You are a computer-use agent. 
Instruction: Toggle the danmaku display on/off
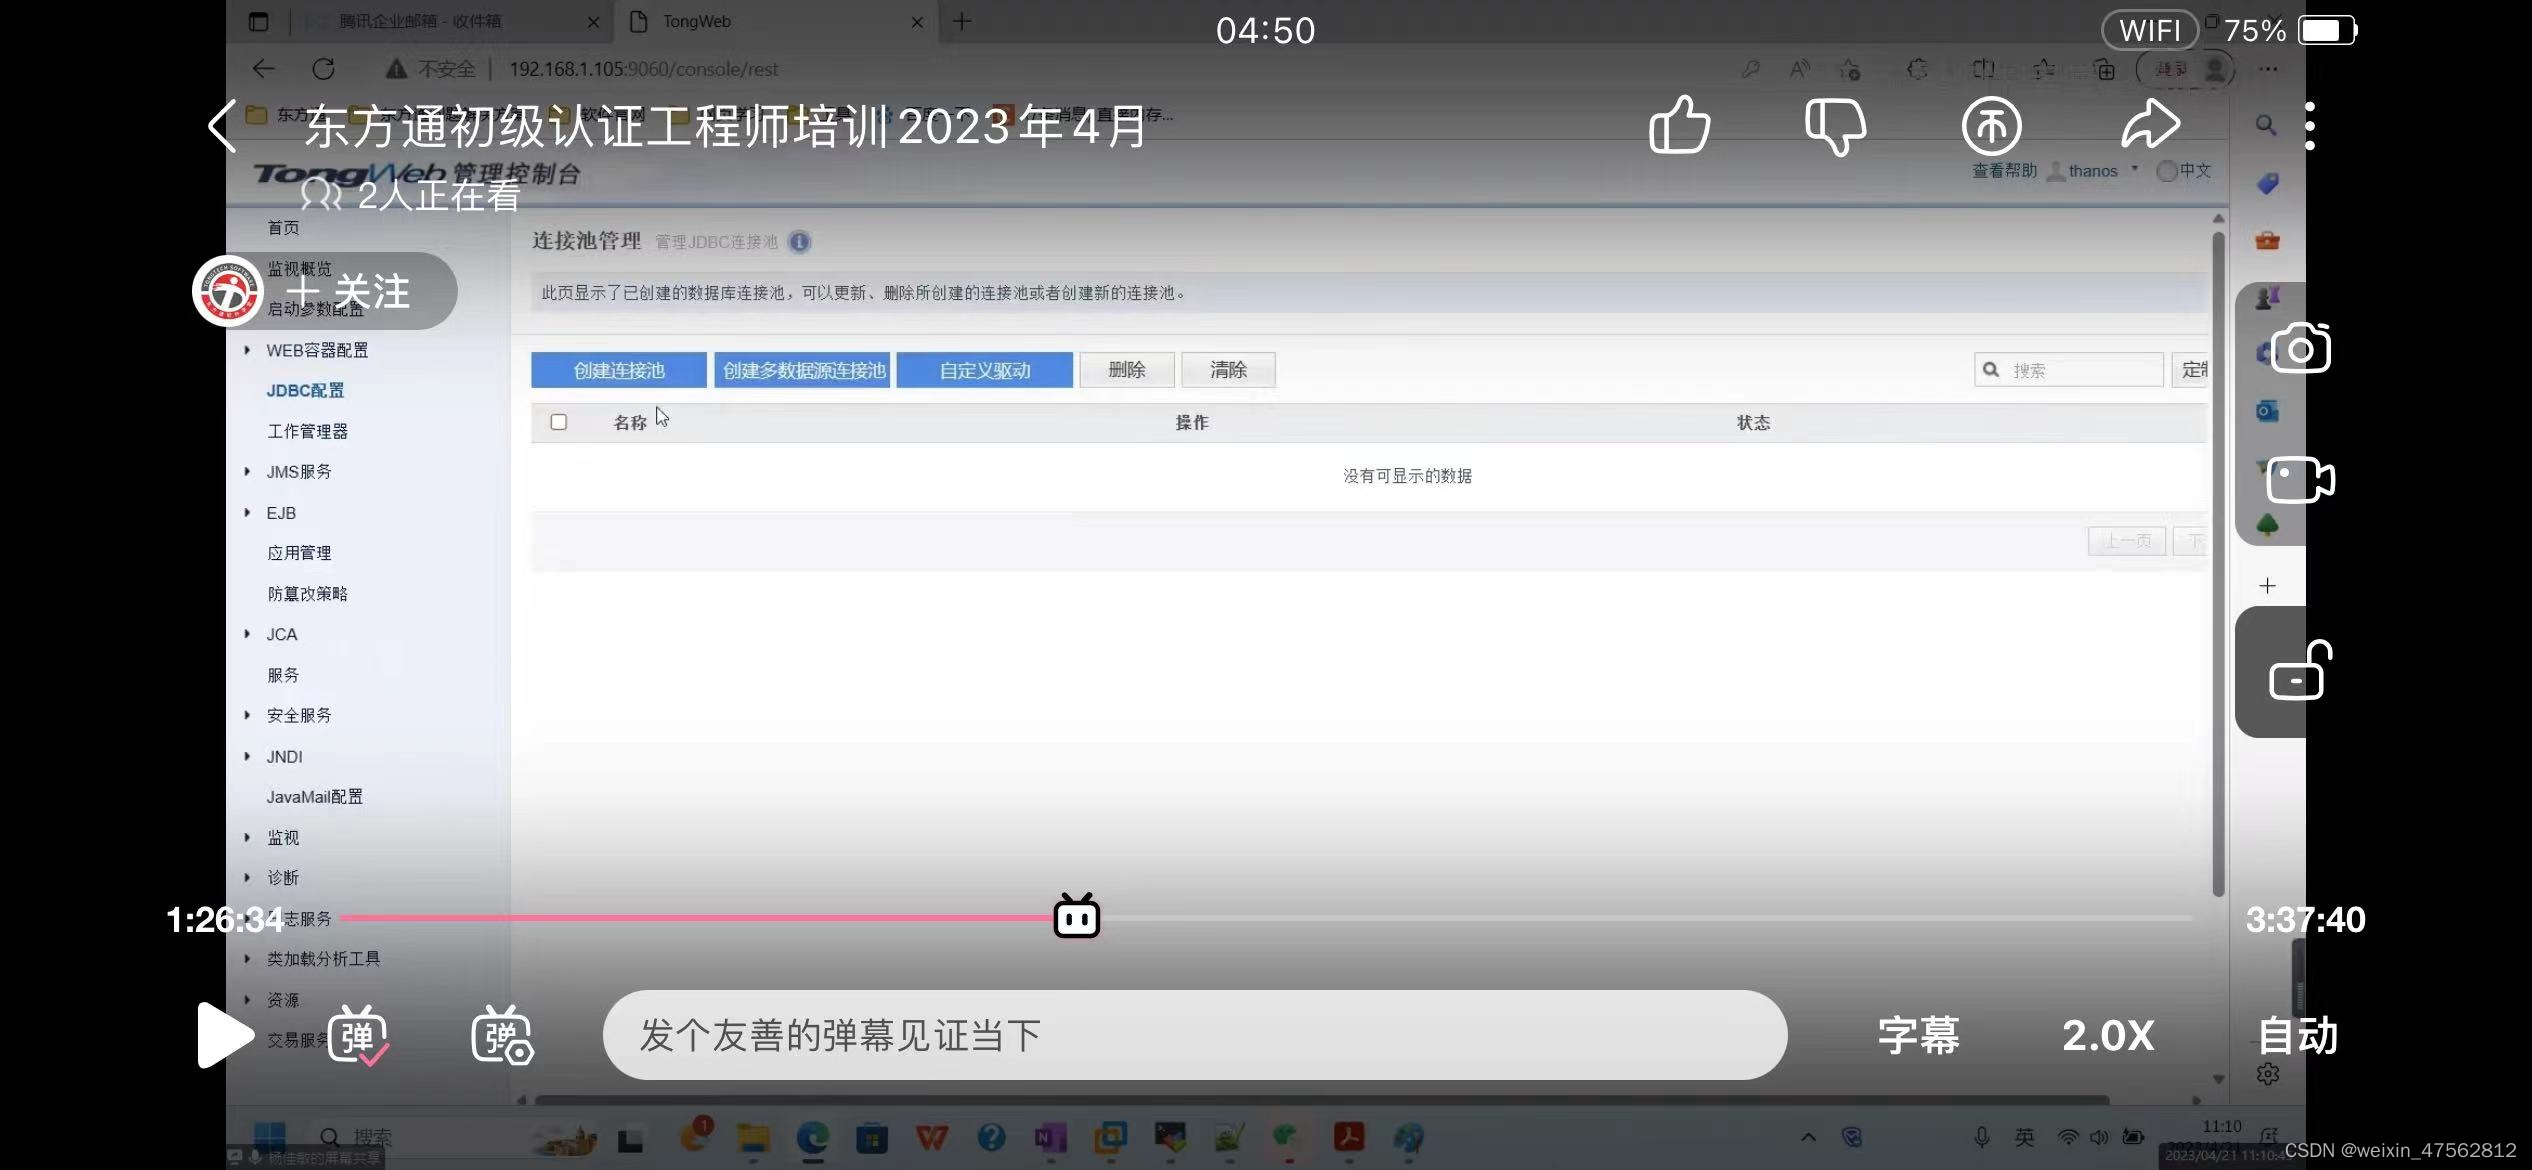coord(358,1036)
